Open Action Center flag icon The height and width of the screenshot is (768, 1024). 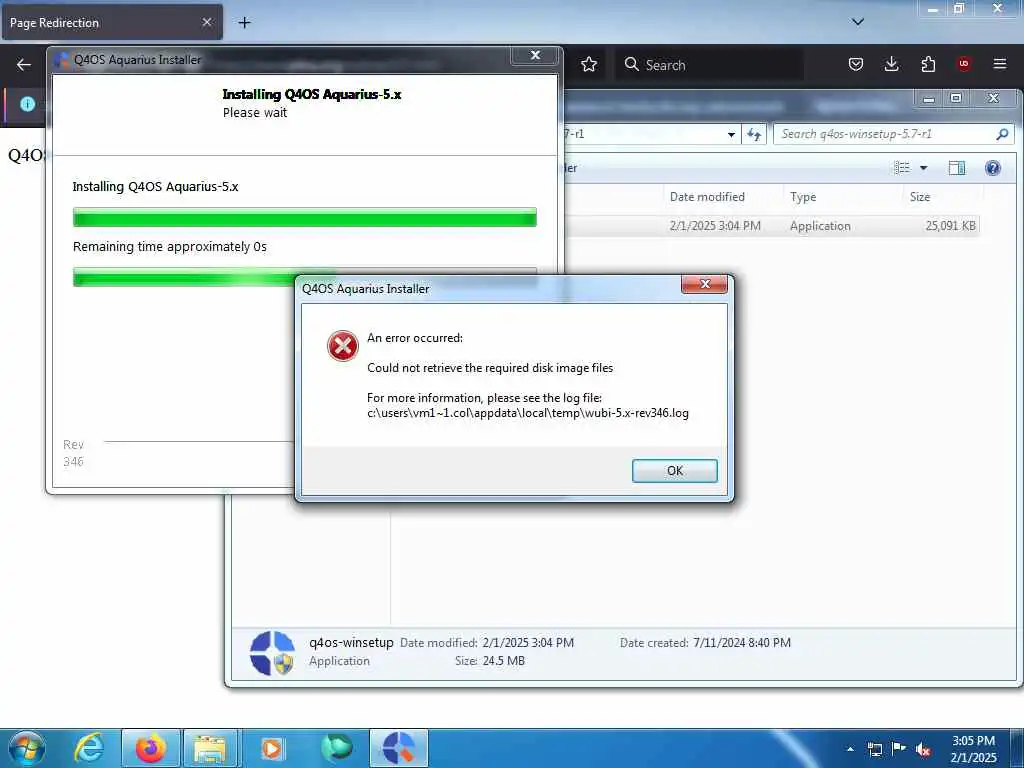(899, 748)
